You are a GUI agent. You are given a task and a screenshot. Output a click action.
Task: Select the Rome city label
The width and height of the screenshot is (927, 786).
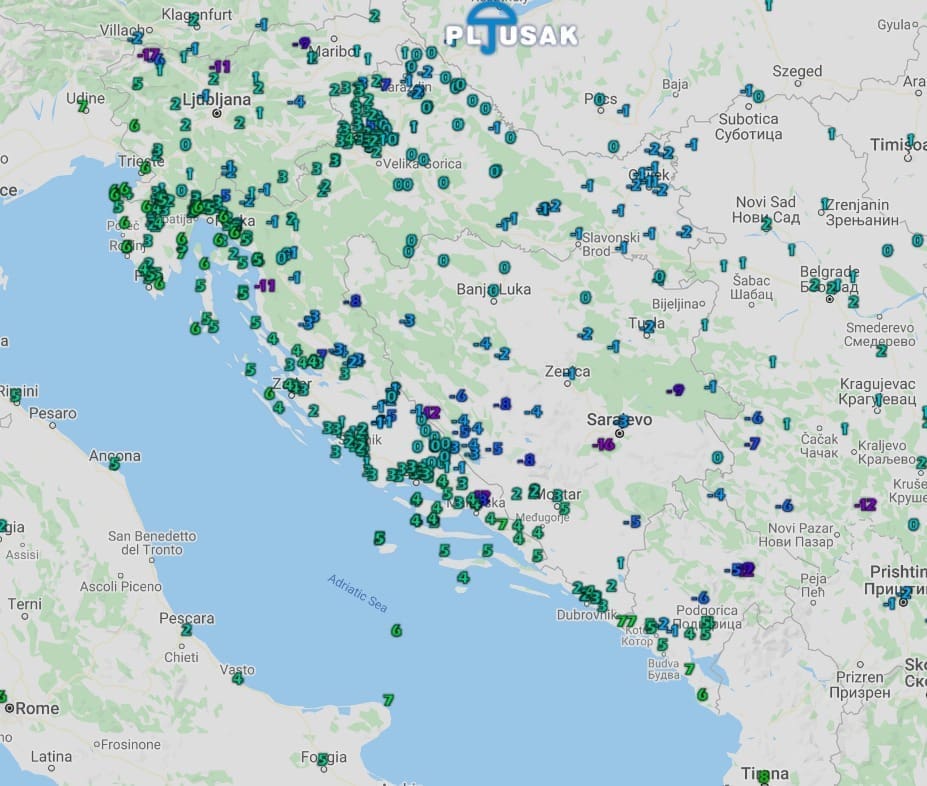[x=36, y=708]
